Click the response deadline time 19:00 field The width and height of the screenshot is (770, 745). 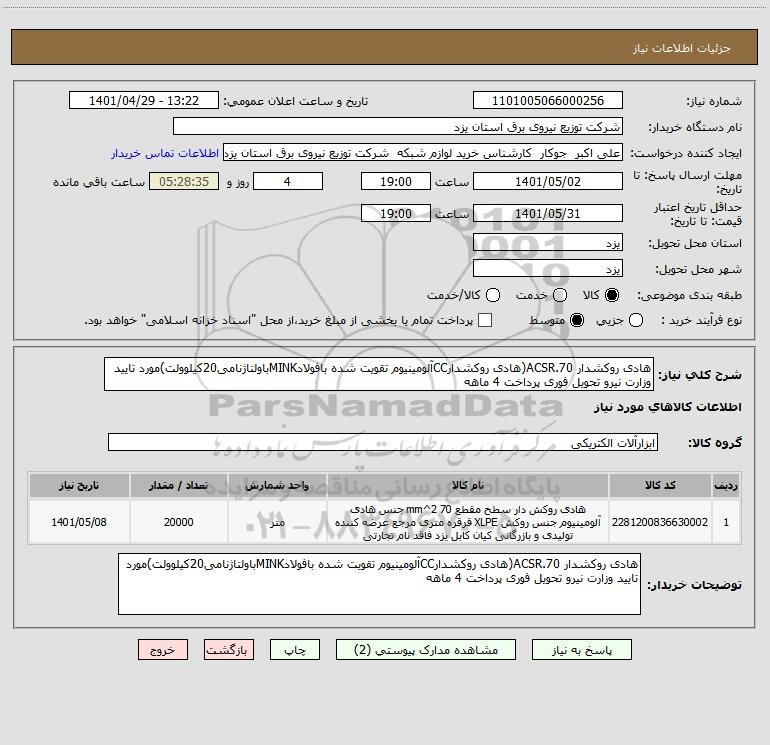click(396, 181)
